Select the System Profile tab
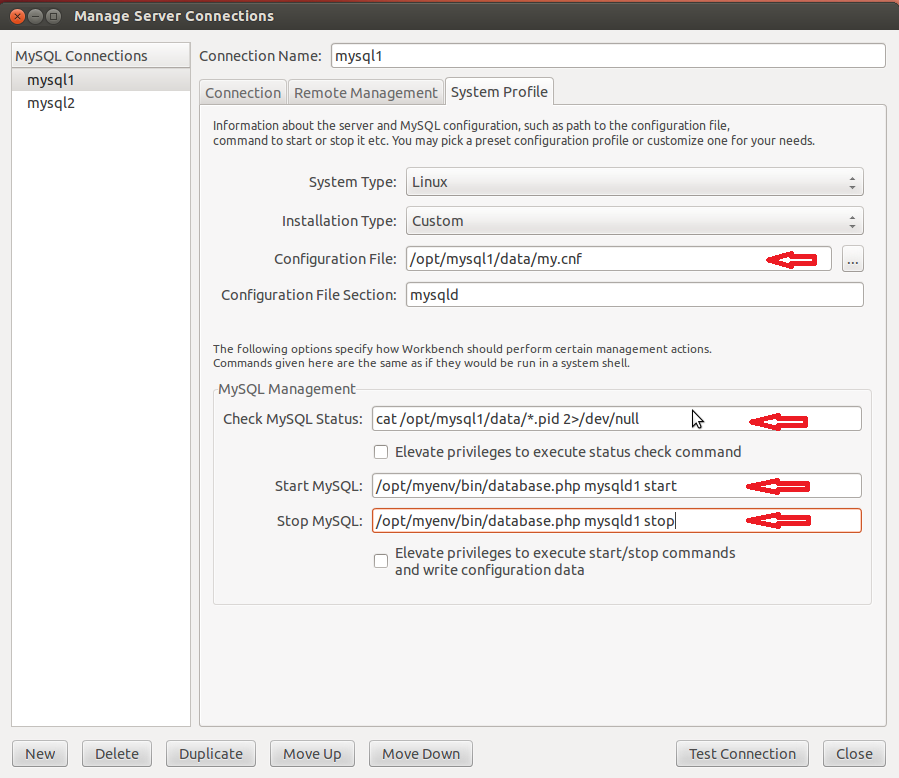Screen dimensions: 899x778 point(499,92)
